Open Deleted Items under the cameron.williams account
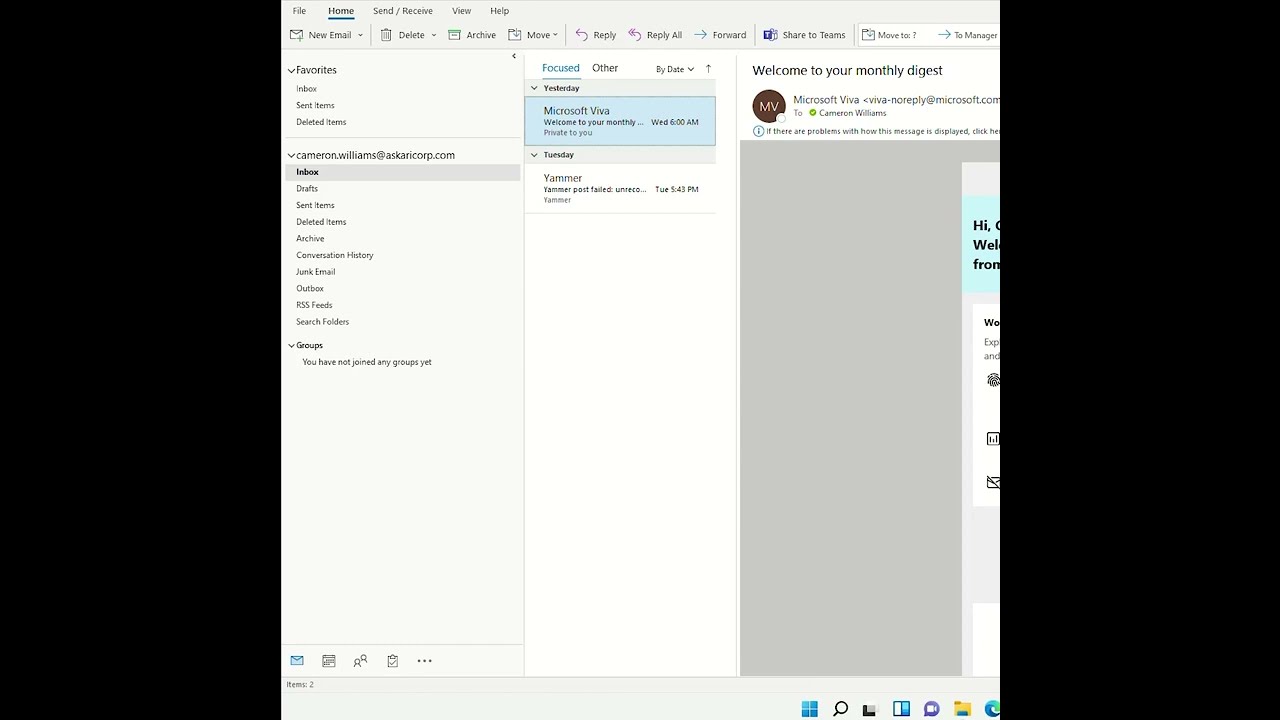 [x=321, y=222]
